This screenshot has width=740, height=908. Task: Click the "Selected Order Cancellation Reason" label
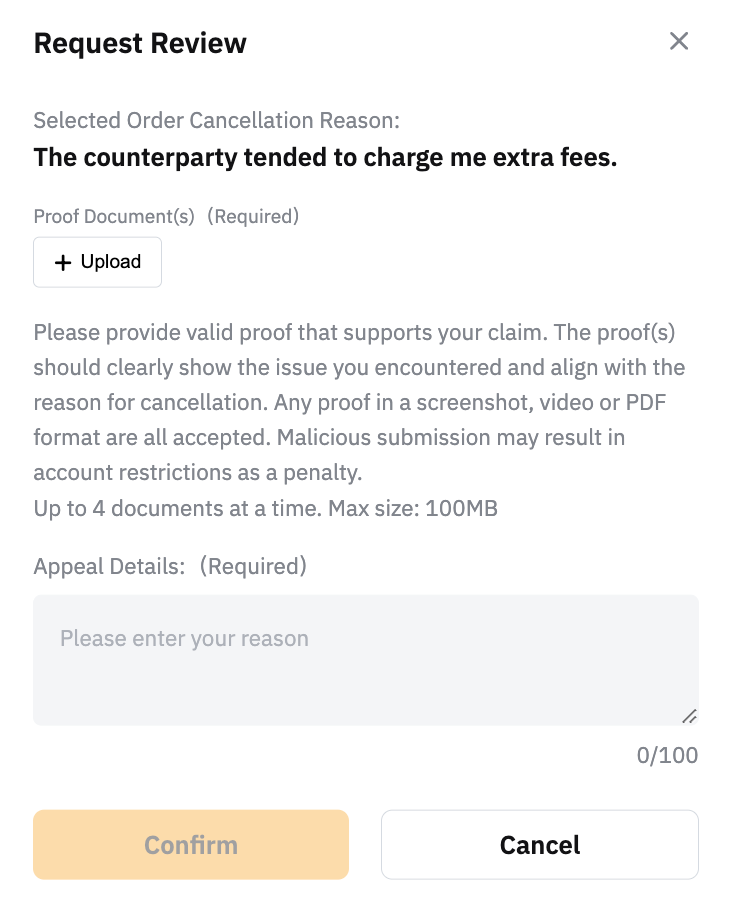point(216,121)
